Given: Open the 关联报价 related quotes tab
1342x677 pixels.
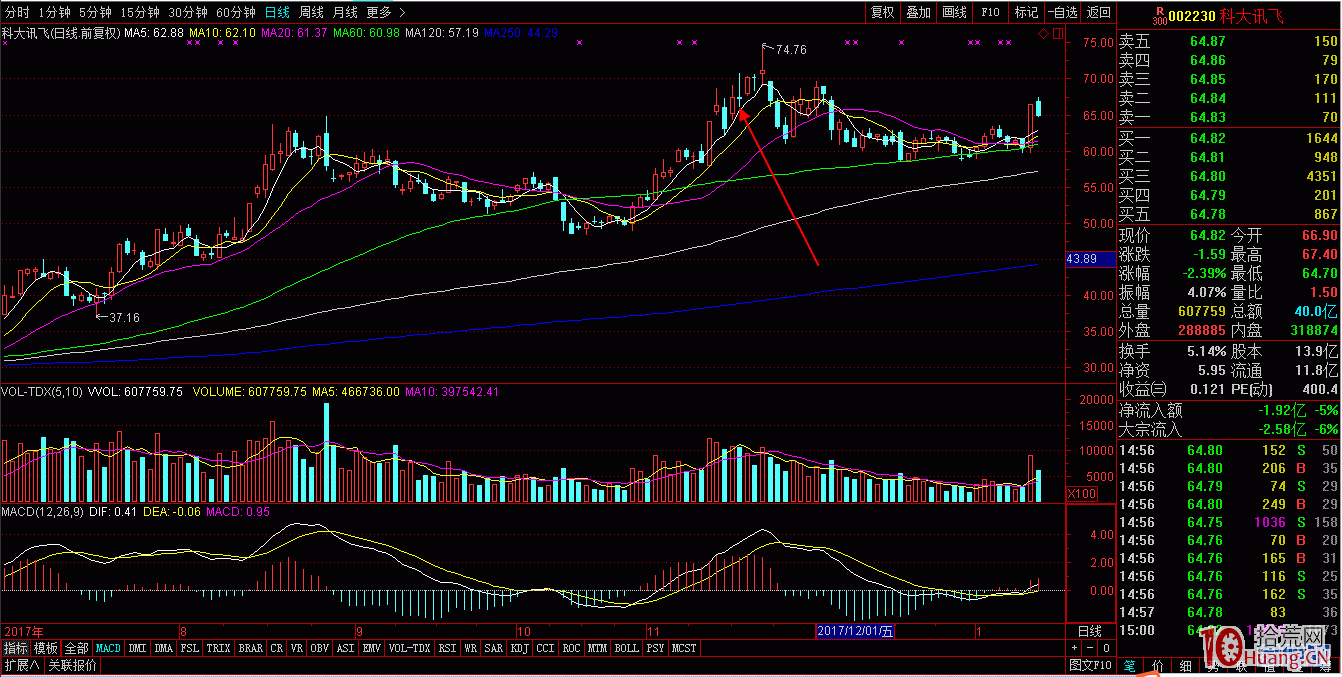Looking at the screenshot, I should [x=72, y=665].
